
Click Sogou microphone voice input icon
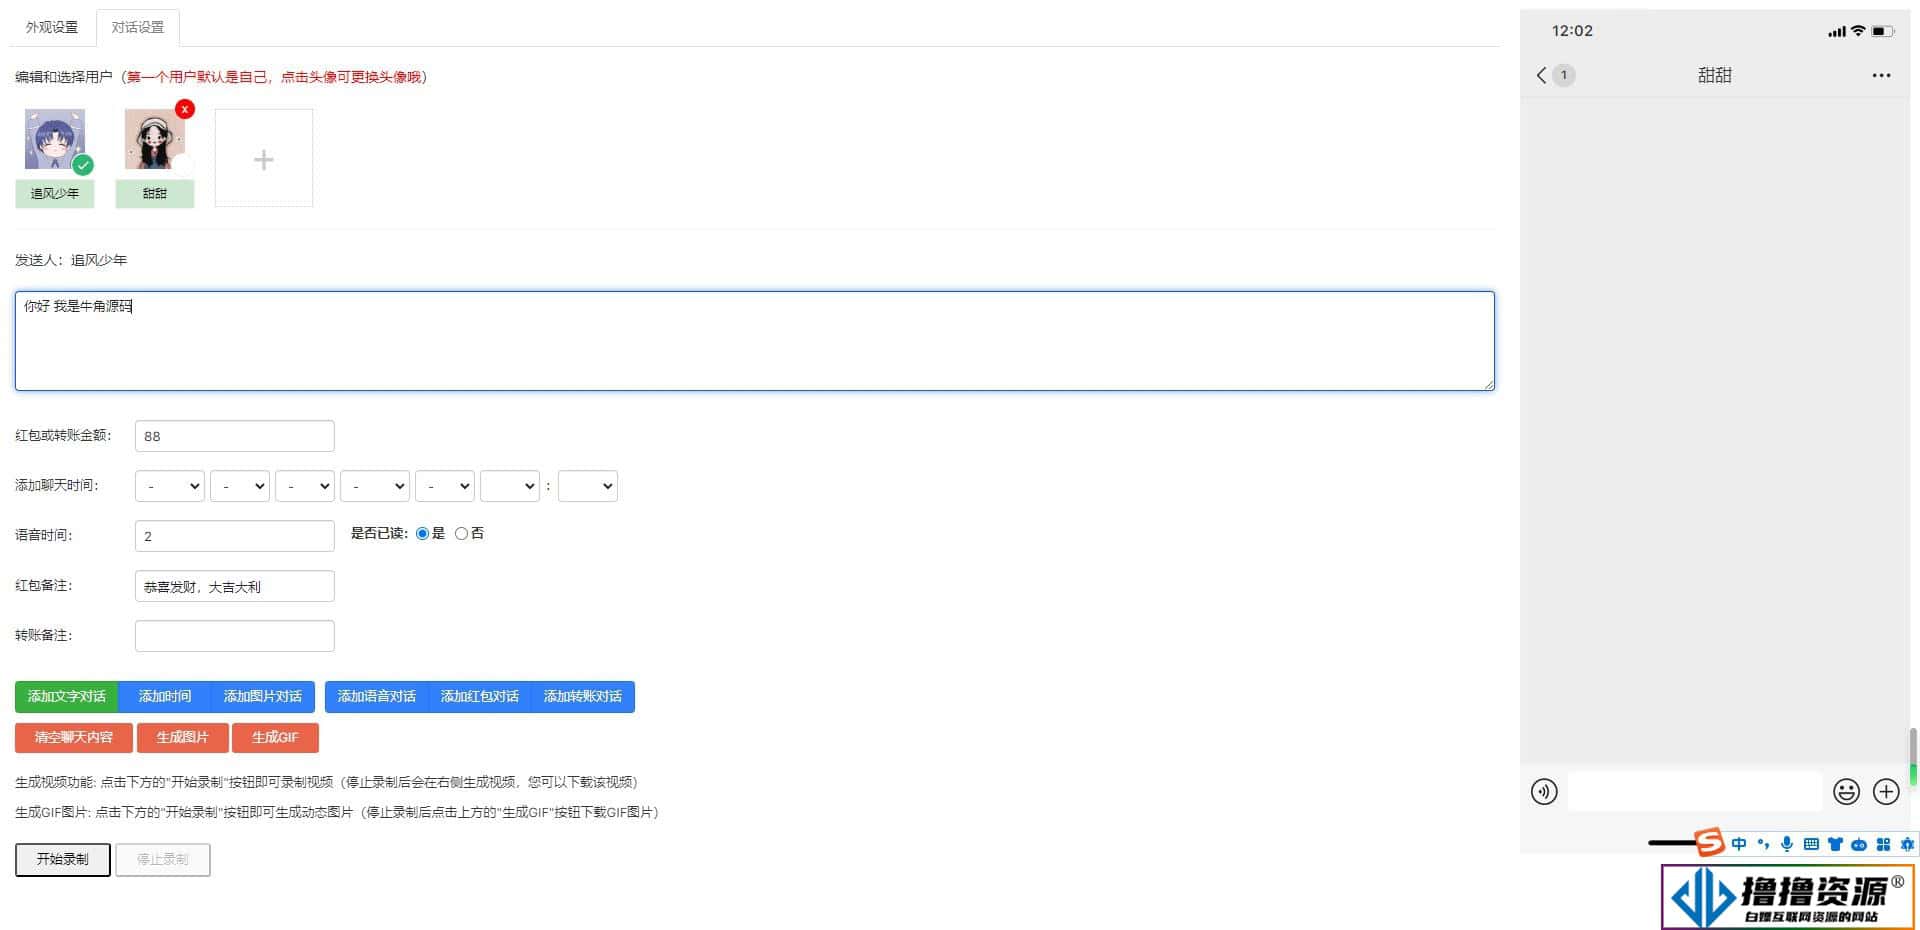[x=1787, y=844]
